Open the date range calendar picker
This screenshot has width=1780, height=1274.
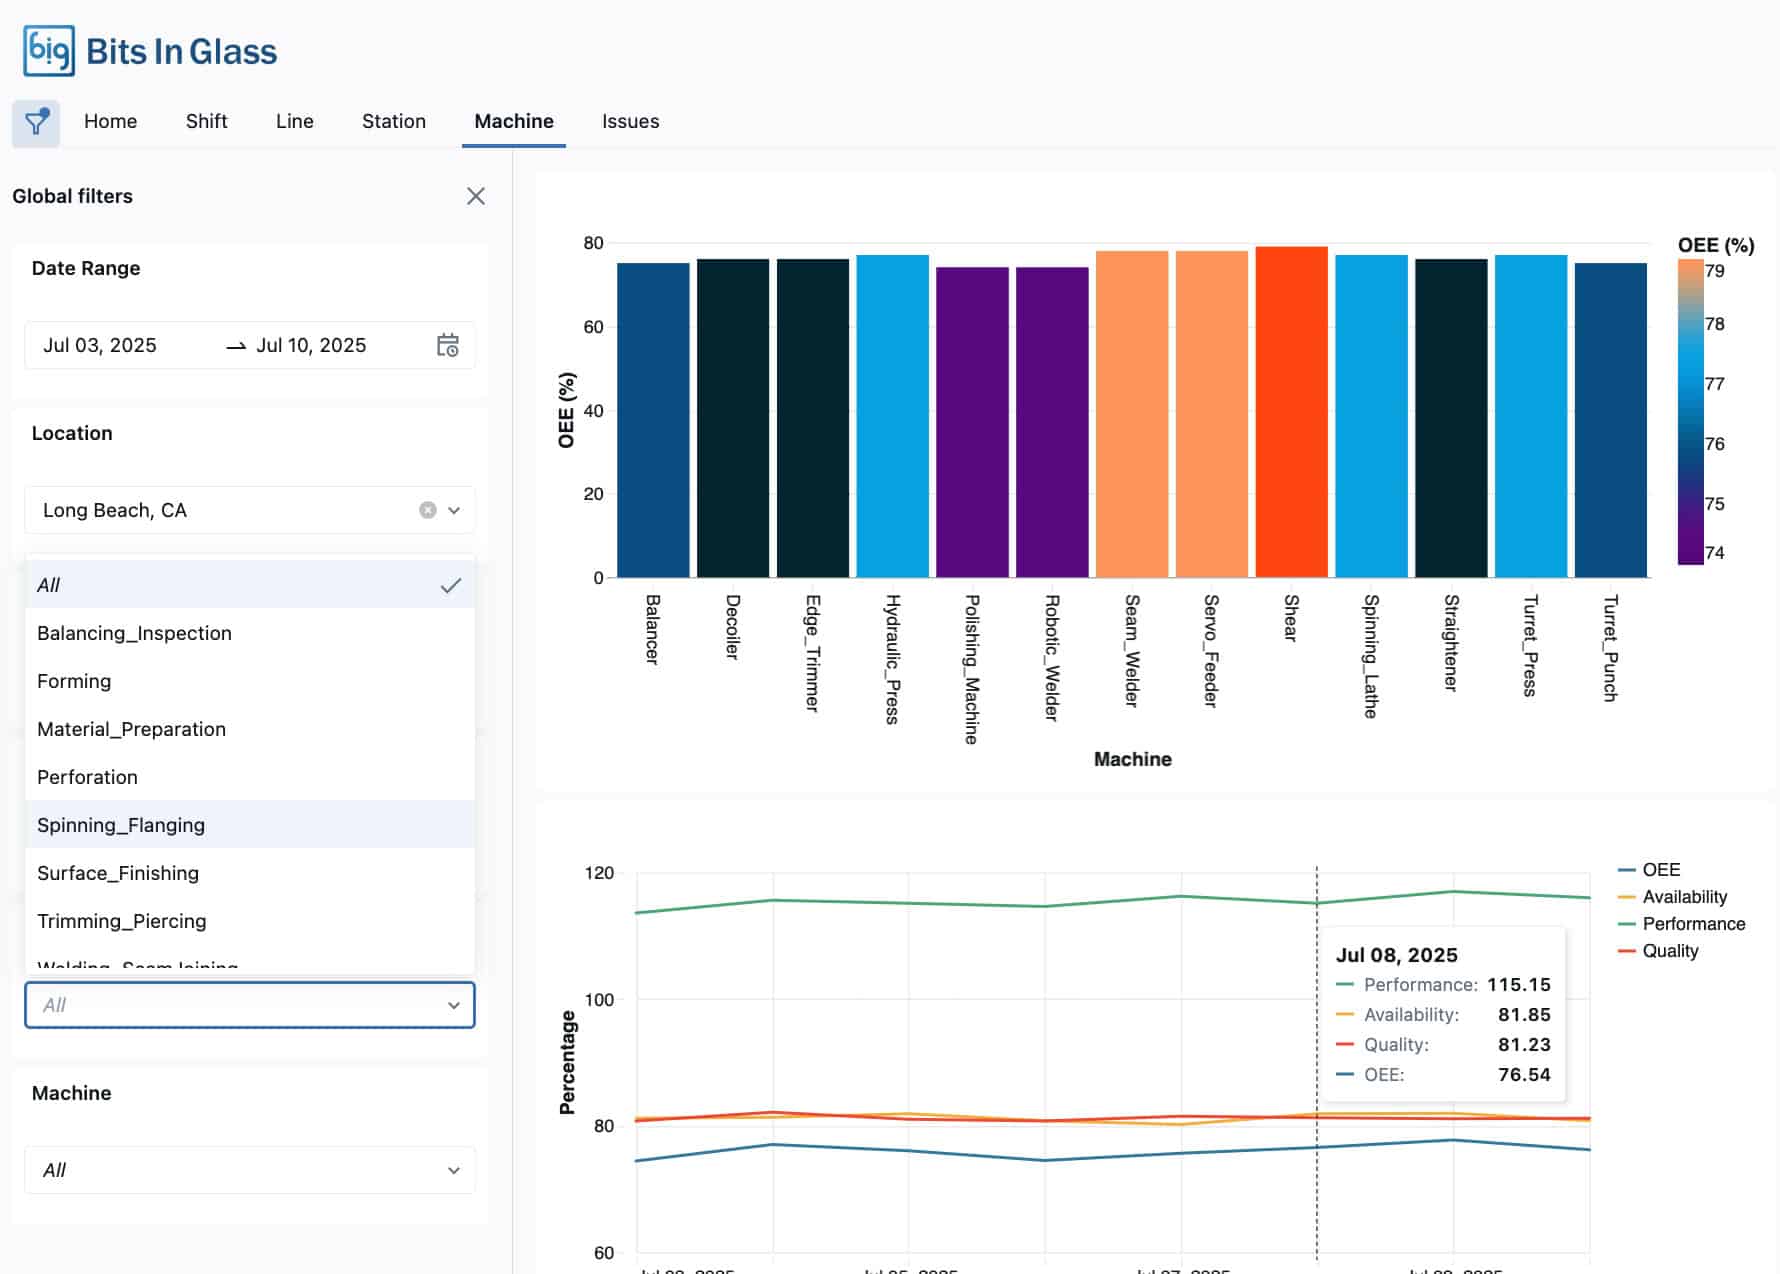(447, 345)
